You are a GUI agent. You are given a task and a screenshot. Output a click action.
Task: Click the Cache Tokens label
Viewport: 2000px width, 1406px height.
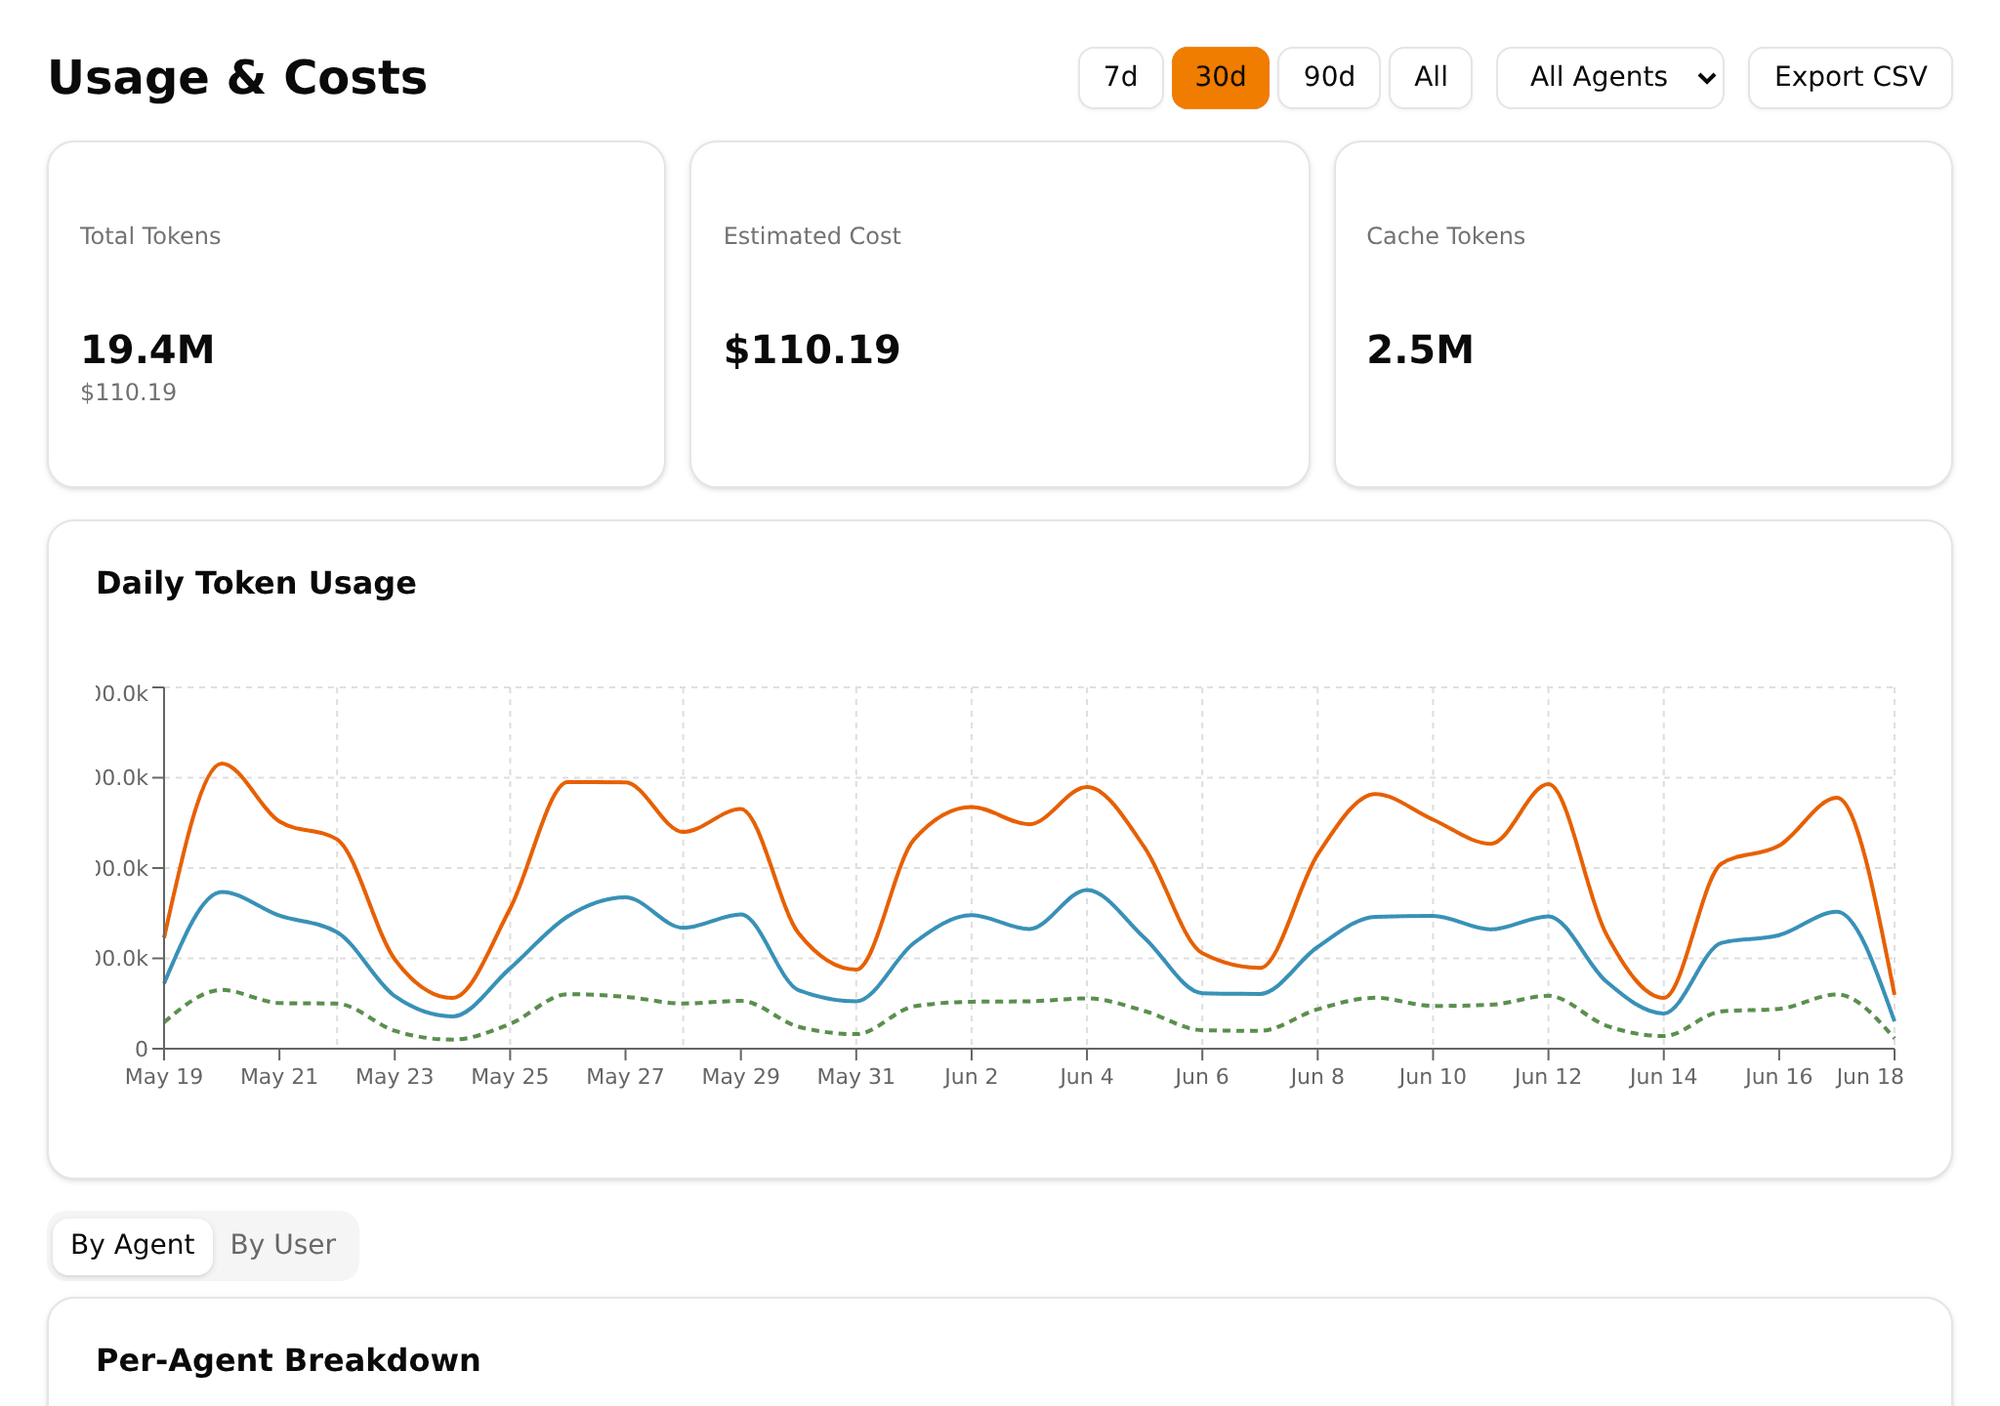(1445, 236)
